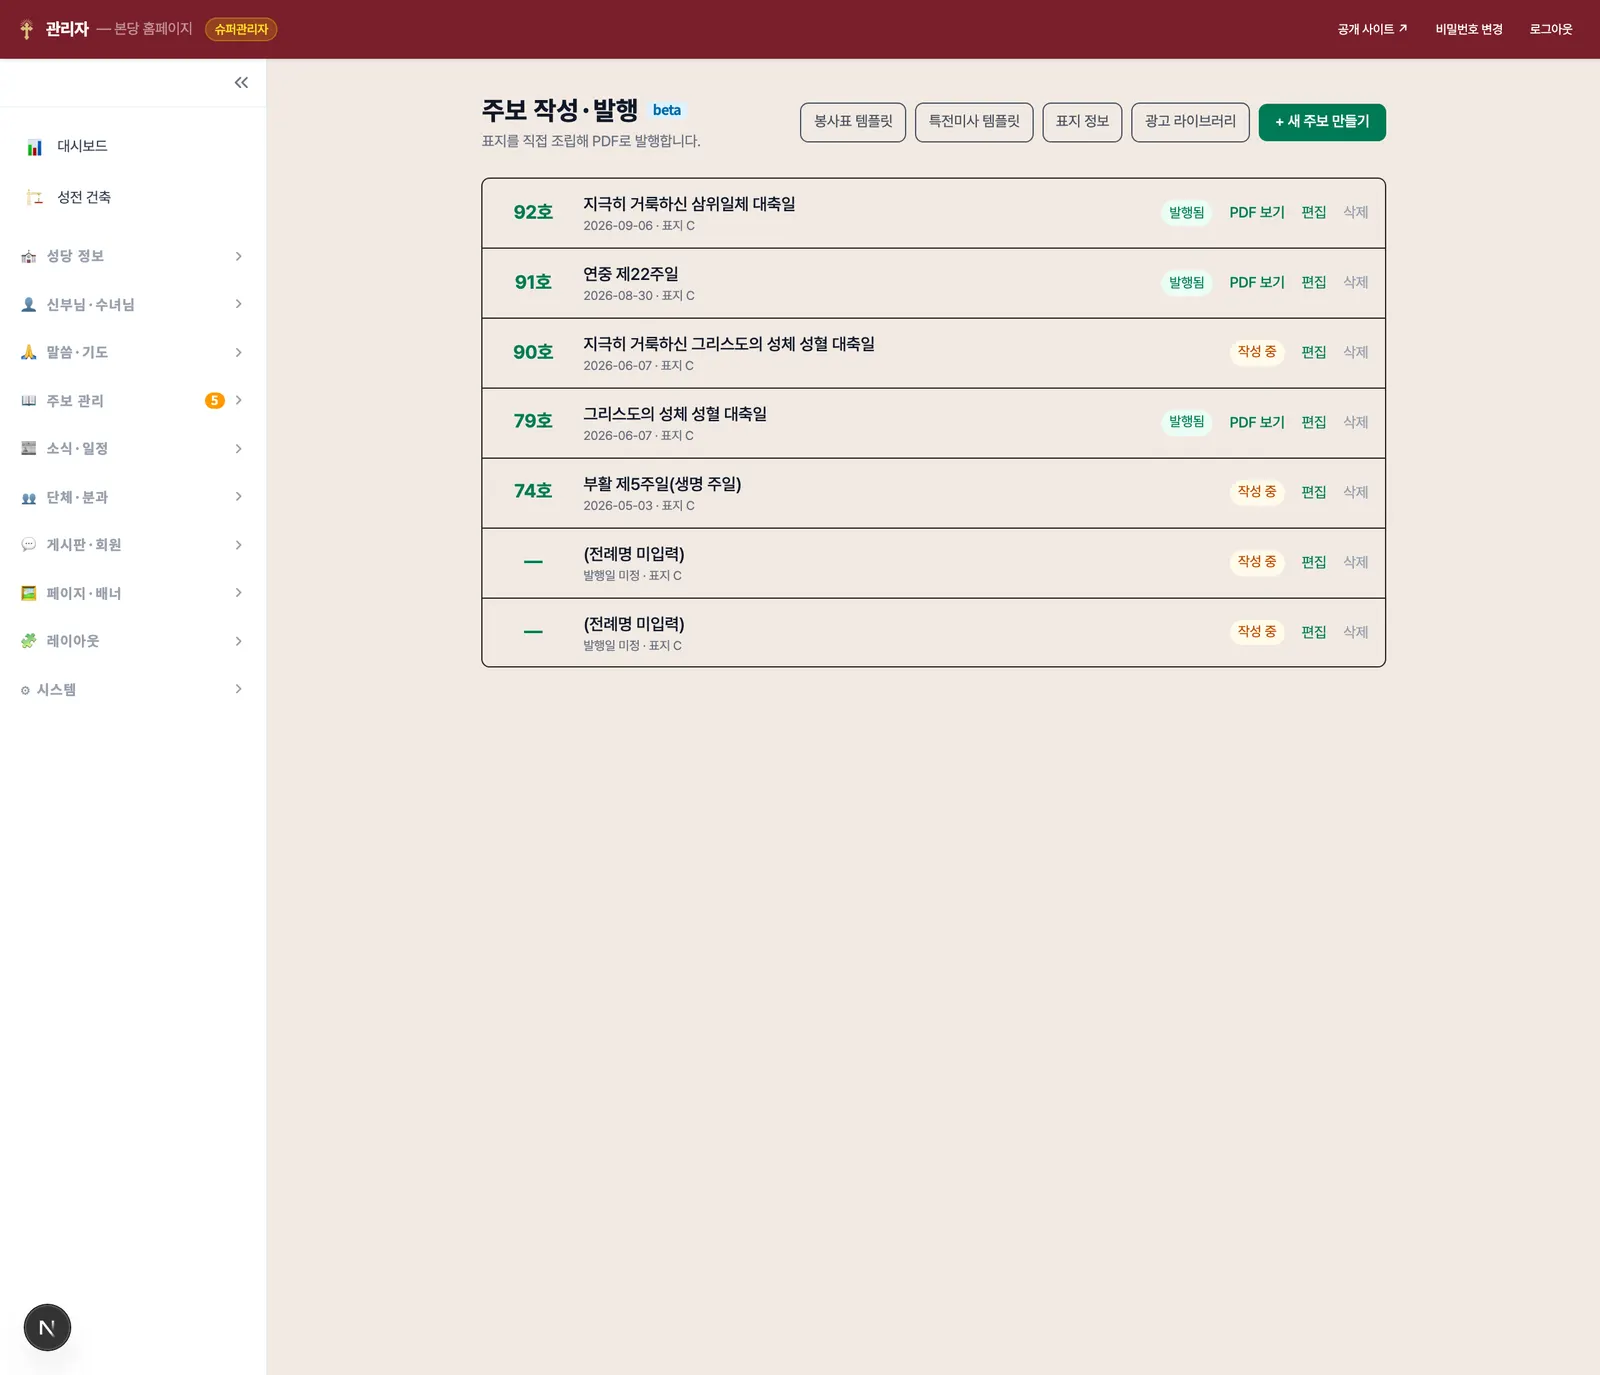Expand the 시스템 section chevron
1600x1375 pixels.
point(239,689)
